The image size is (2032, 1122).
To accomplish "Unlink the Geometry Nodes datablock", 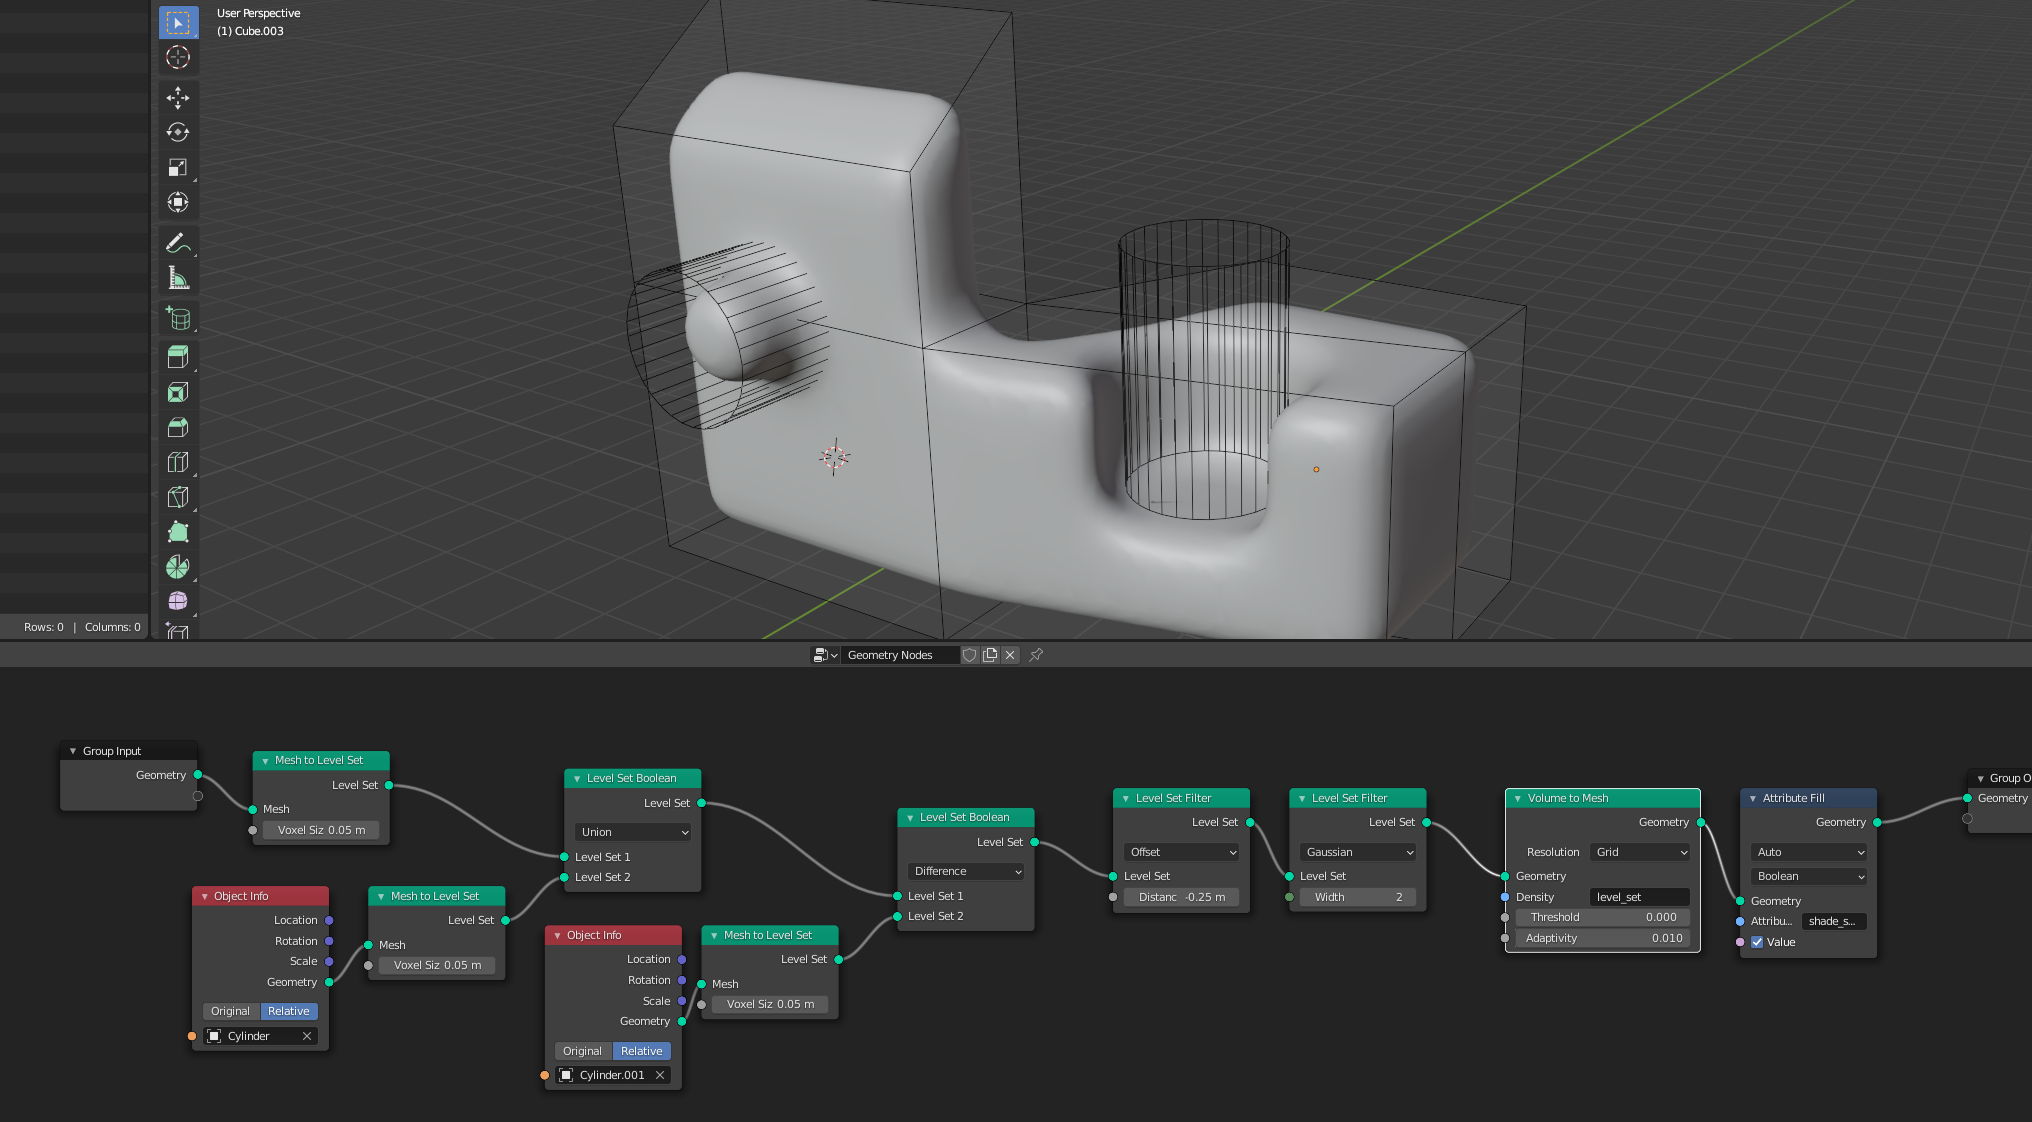I will coord(1010,655).
